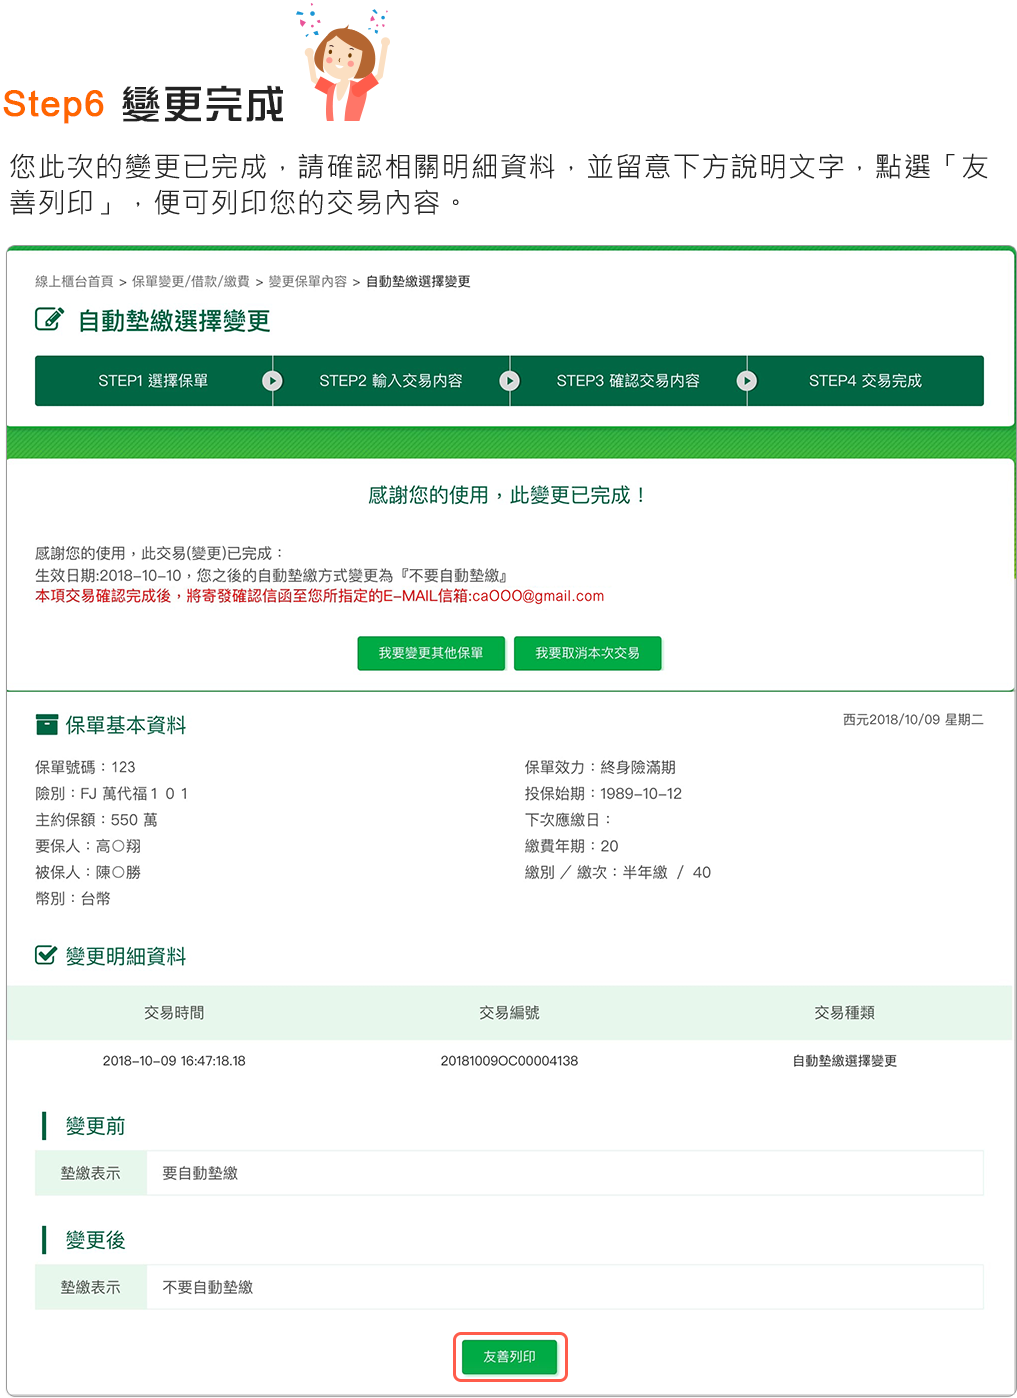
Task: Click the 變更後 section heading
Action: point(95,1240)
